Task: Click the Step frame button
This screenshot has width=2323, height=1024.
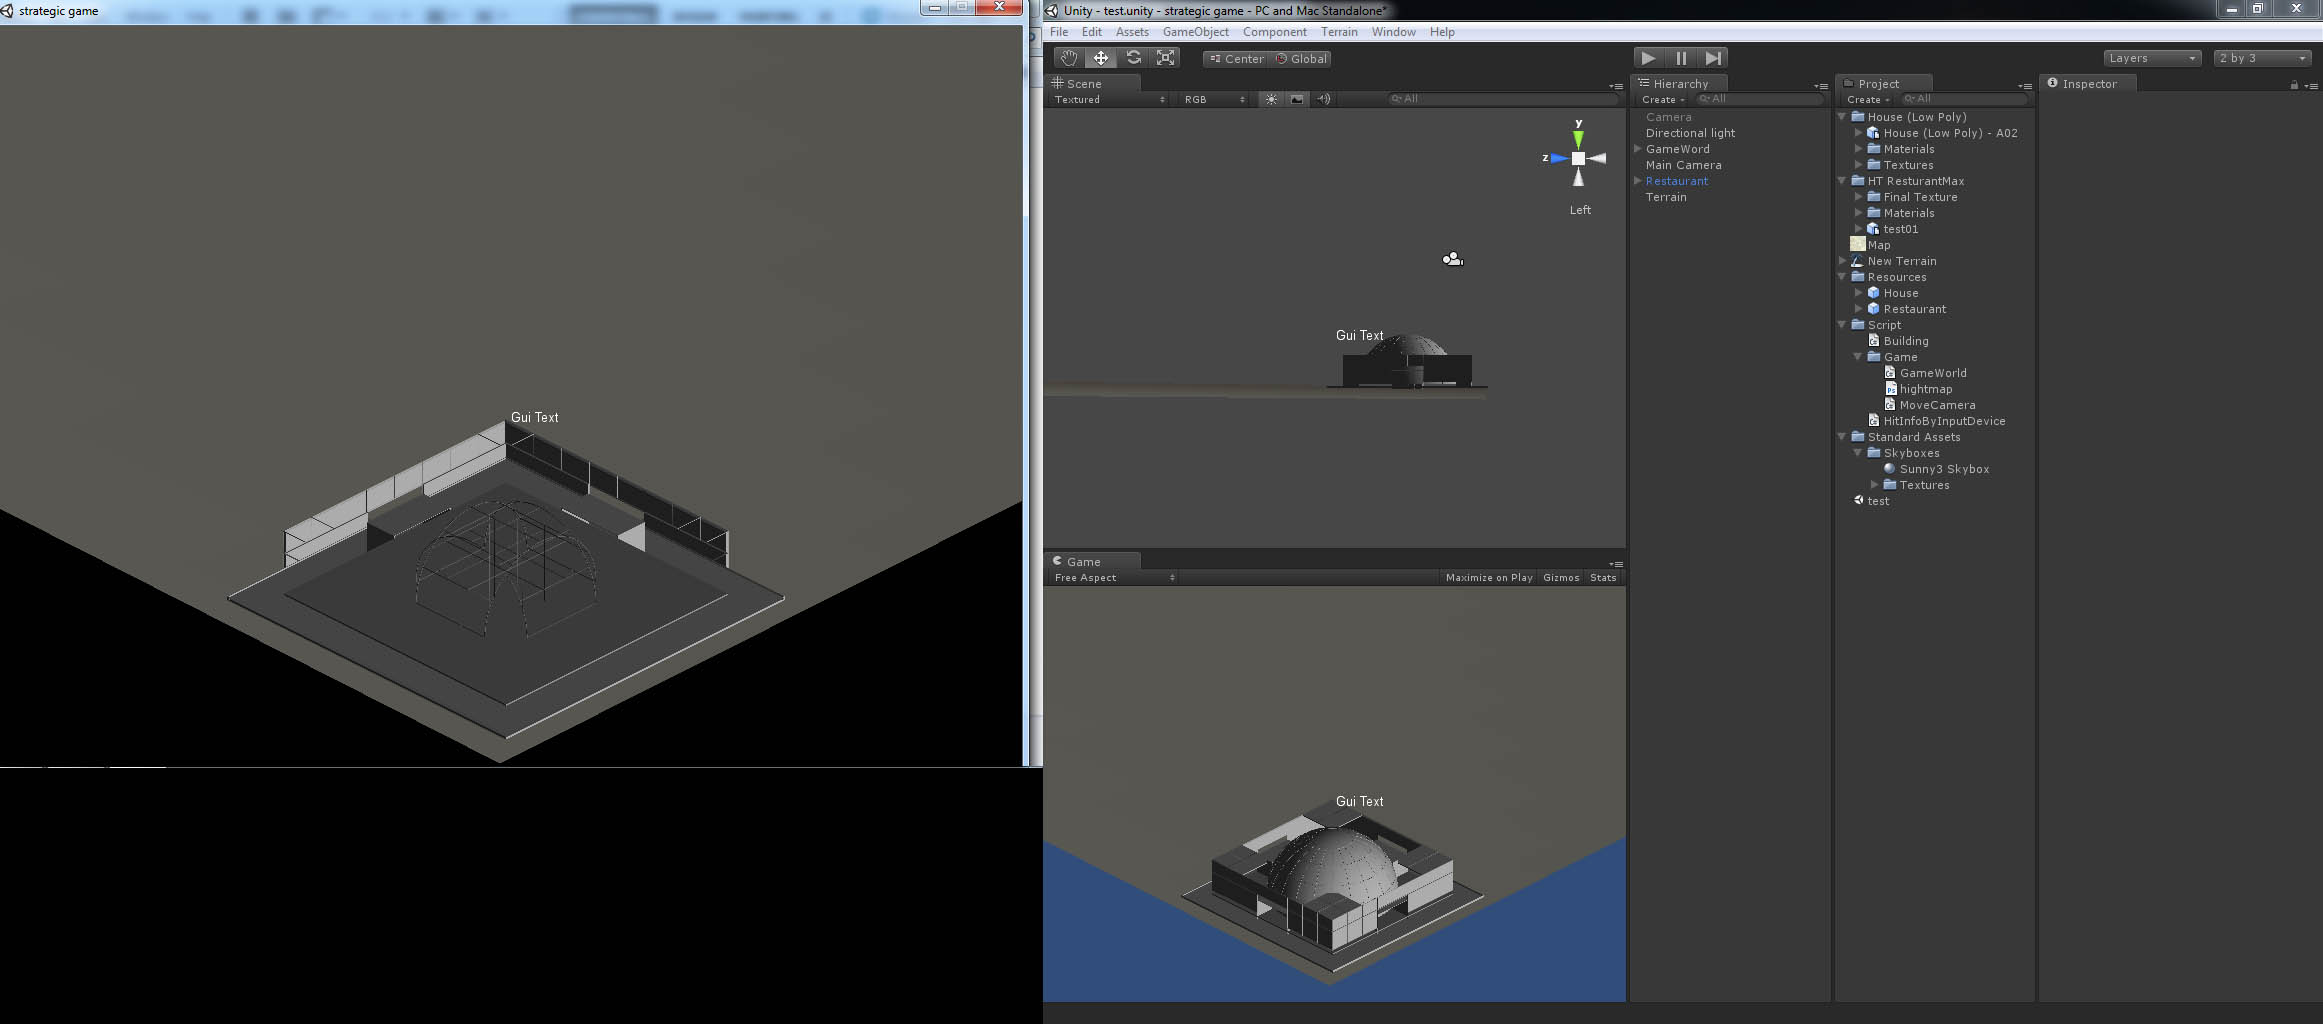Action: pos(1713,57)
